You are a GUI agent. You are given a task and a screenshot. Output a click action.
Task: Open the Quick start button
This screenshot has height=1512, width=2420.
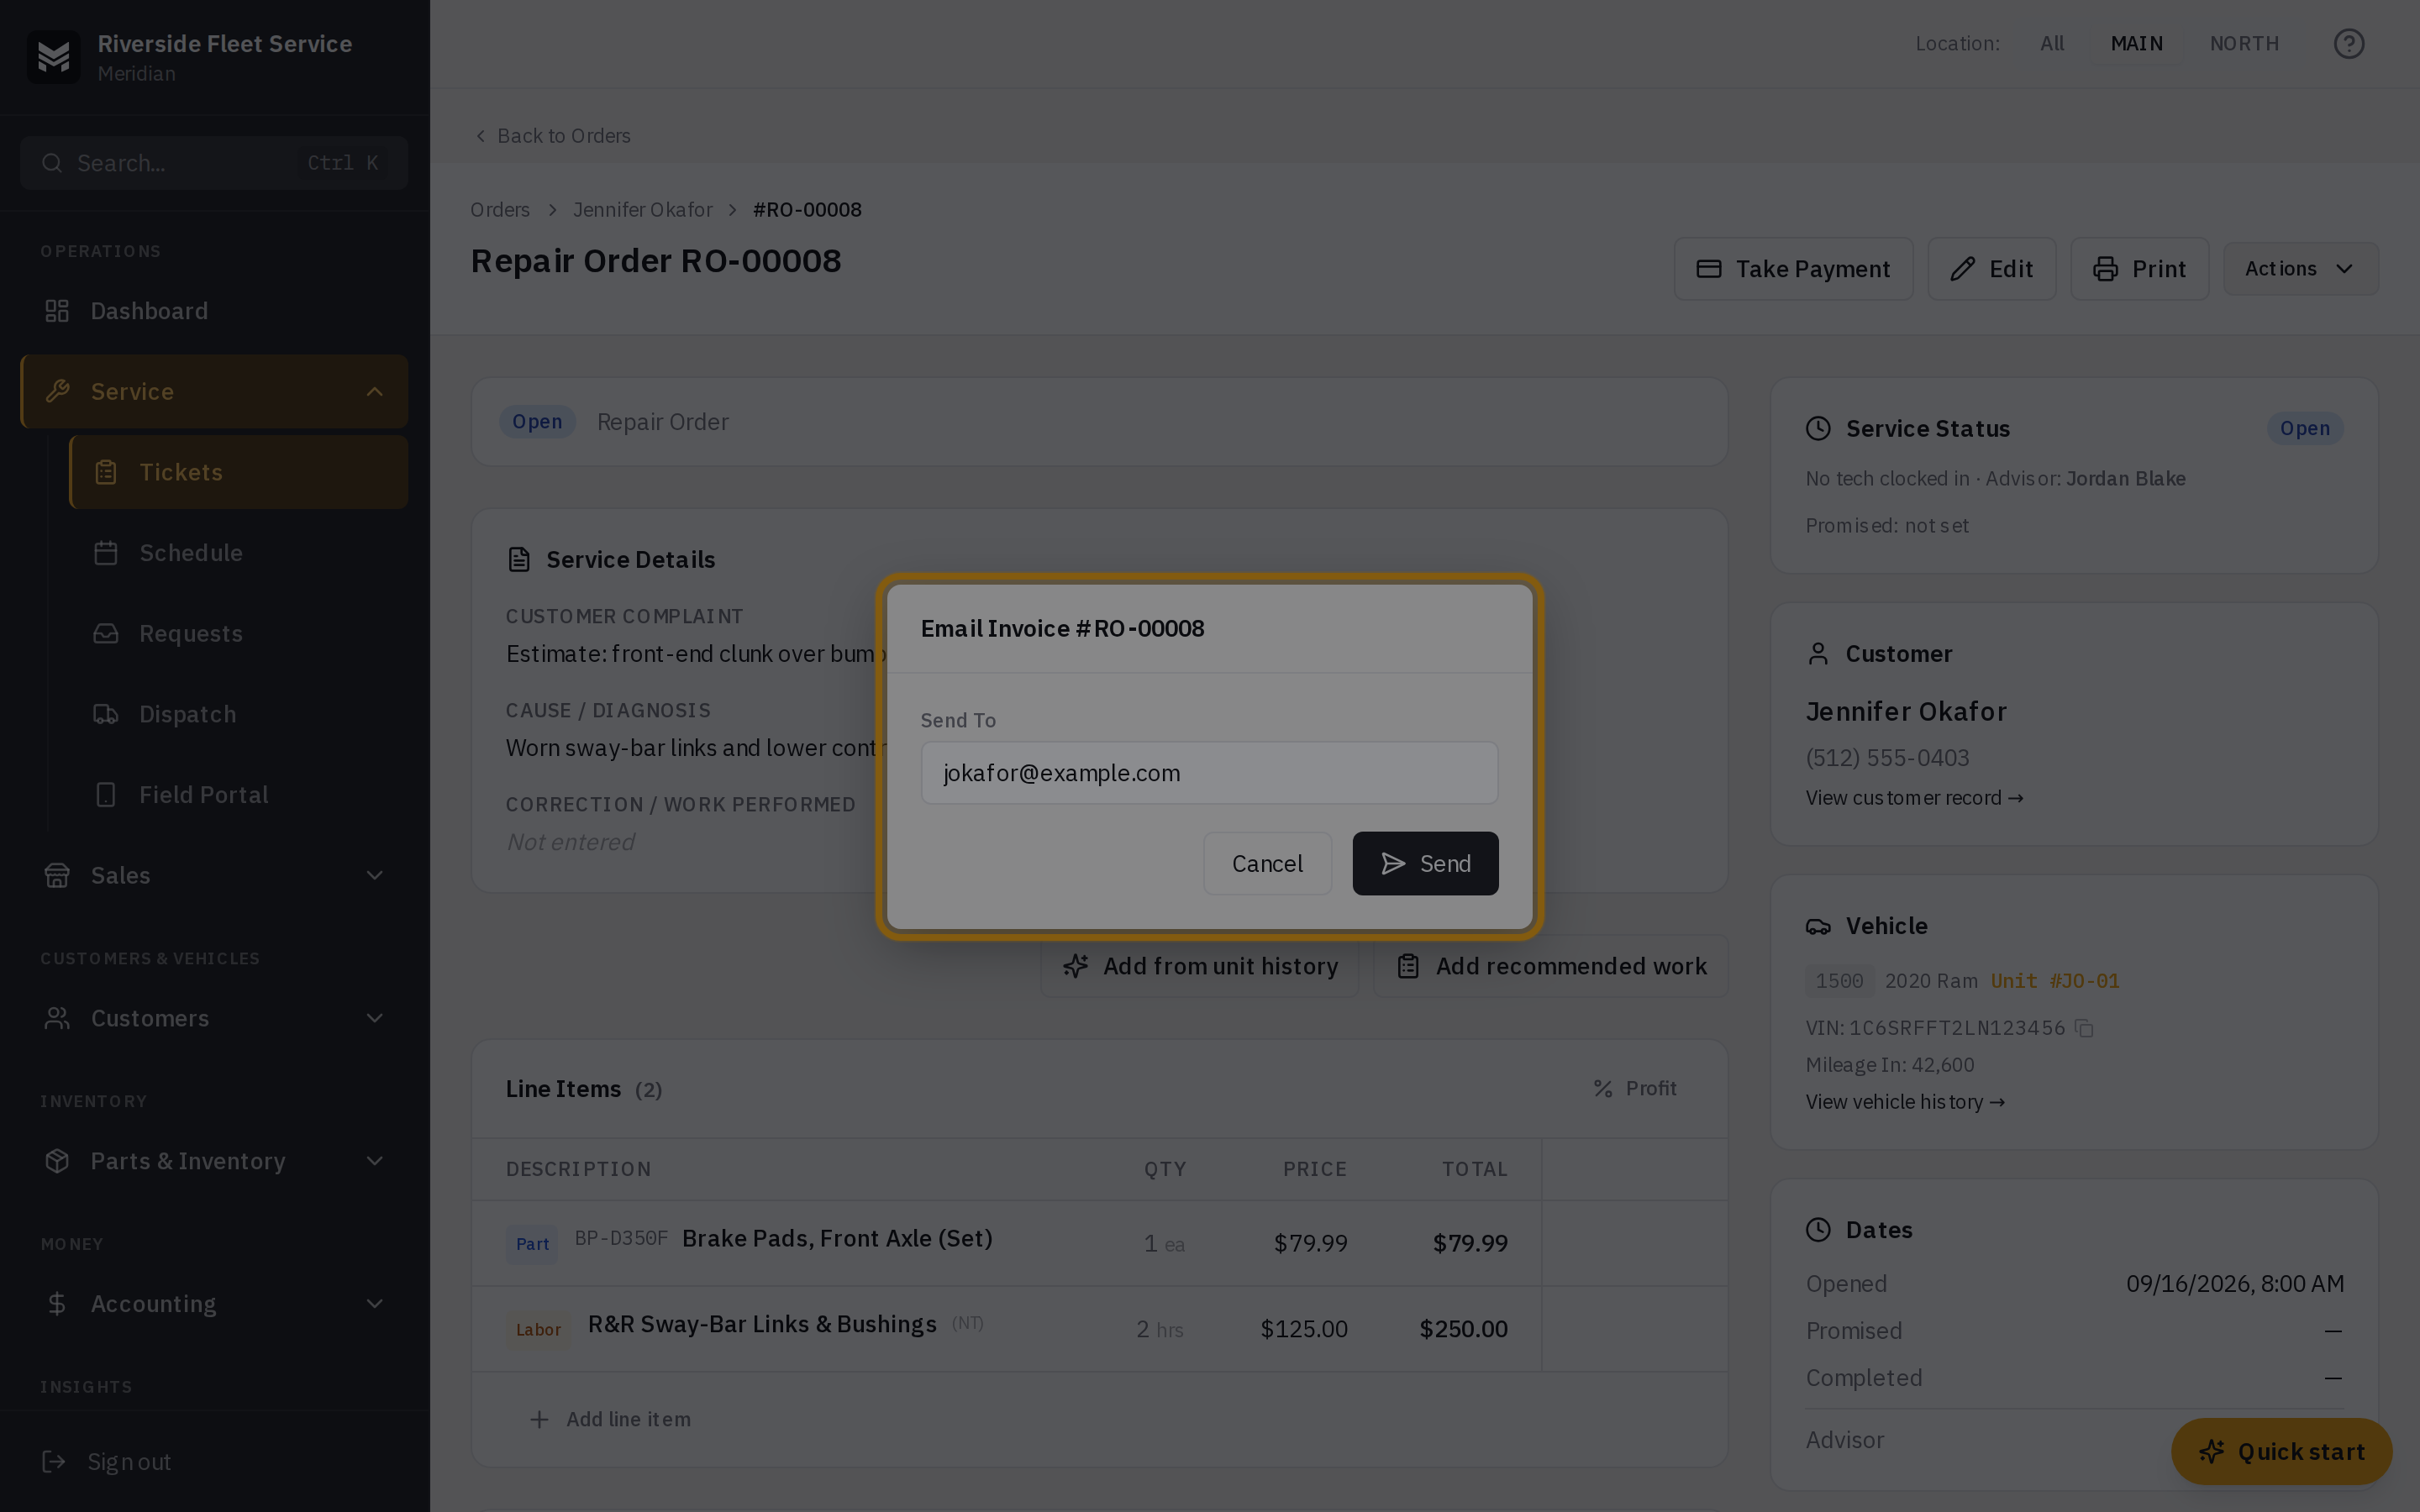2281,1452
